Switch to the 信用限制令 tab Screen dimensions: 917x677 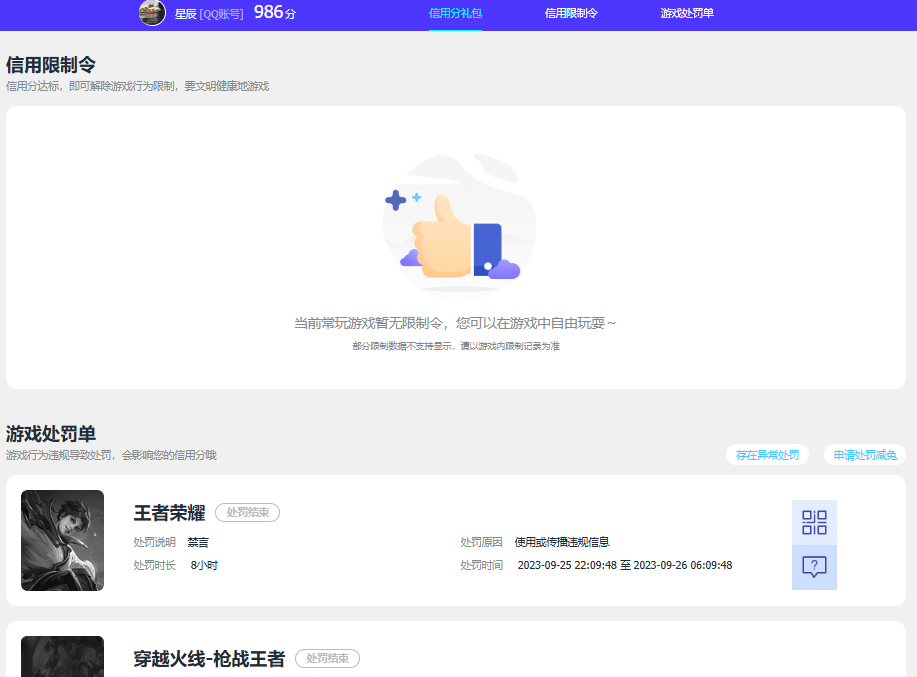(571, 13)
